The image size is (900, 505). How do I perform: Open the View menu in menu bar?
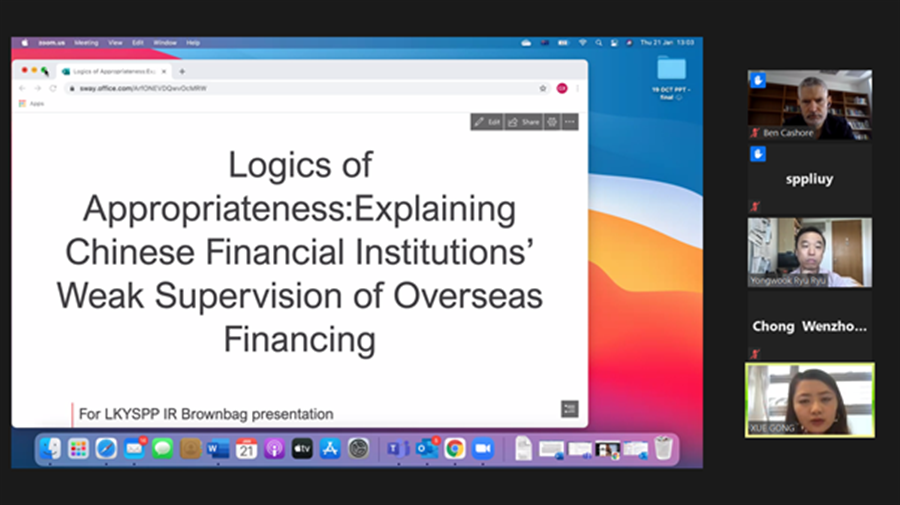pyautogui.click(x=115, y=43)
